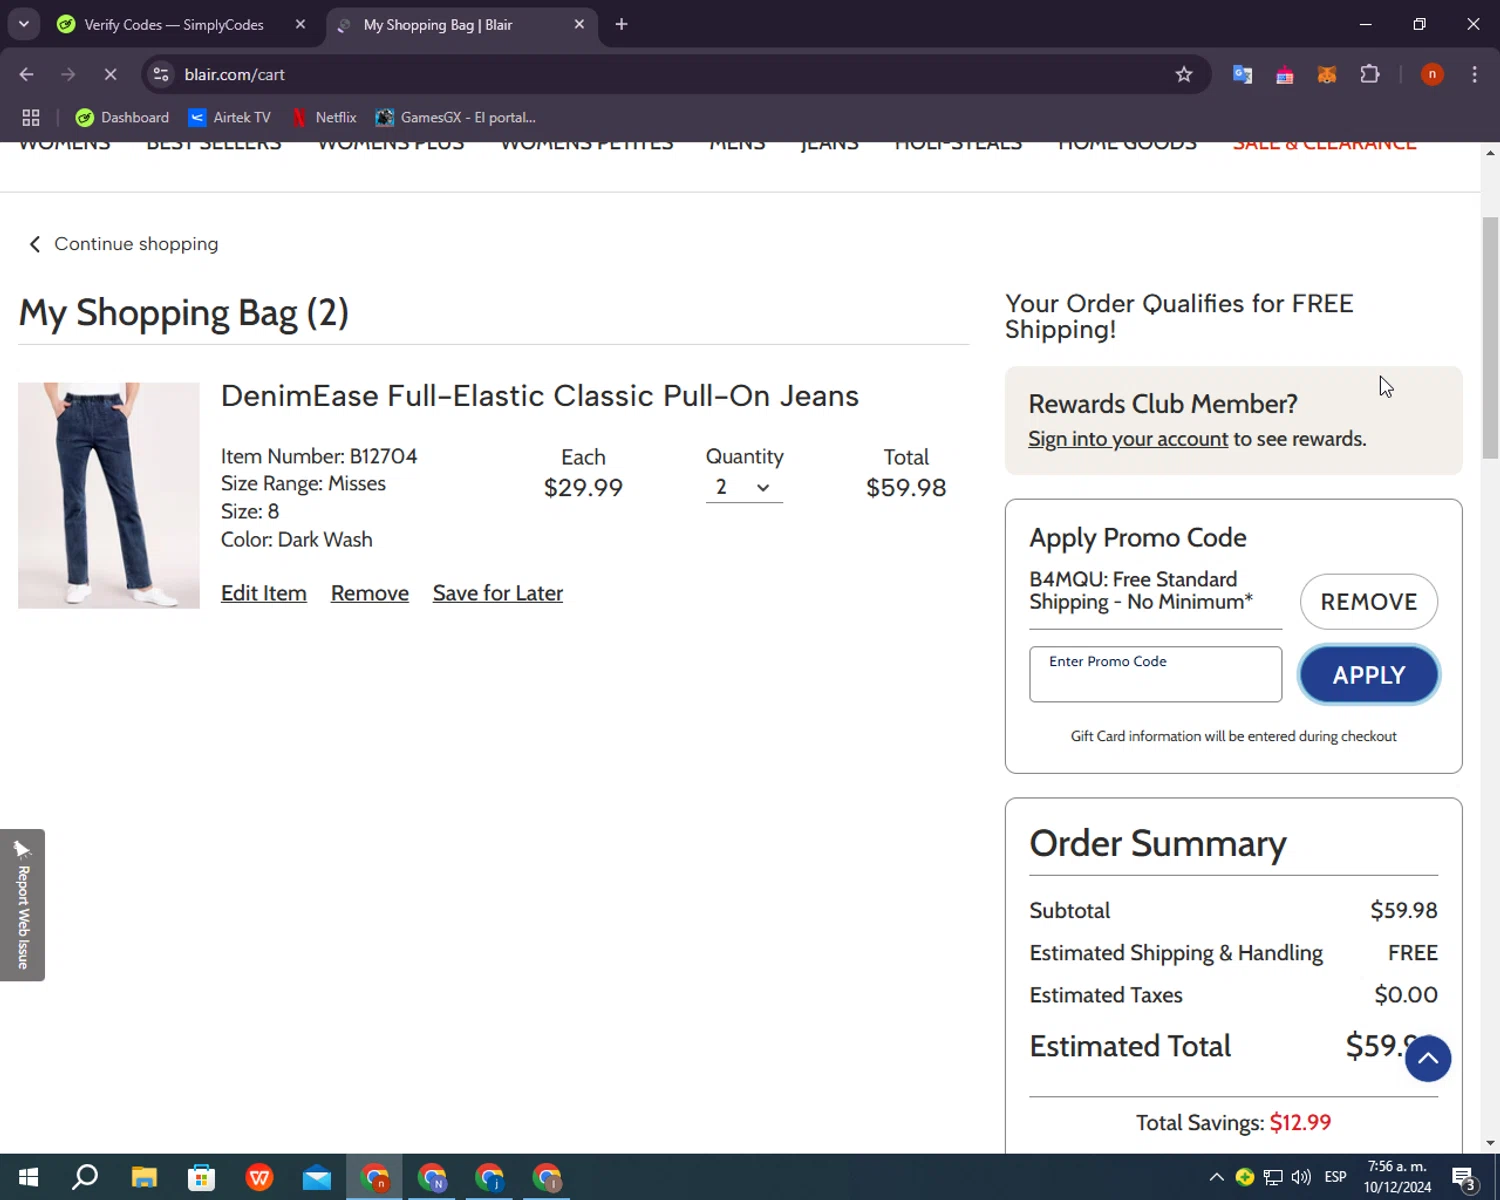The image size is (1500, 1200).
Task: Open Microsoft Store from taskbar
Action: pos(202,1177)
